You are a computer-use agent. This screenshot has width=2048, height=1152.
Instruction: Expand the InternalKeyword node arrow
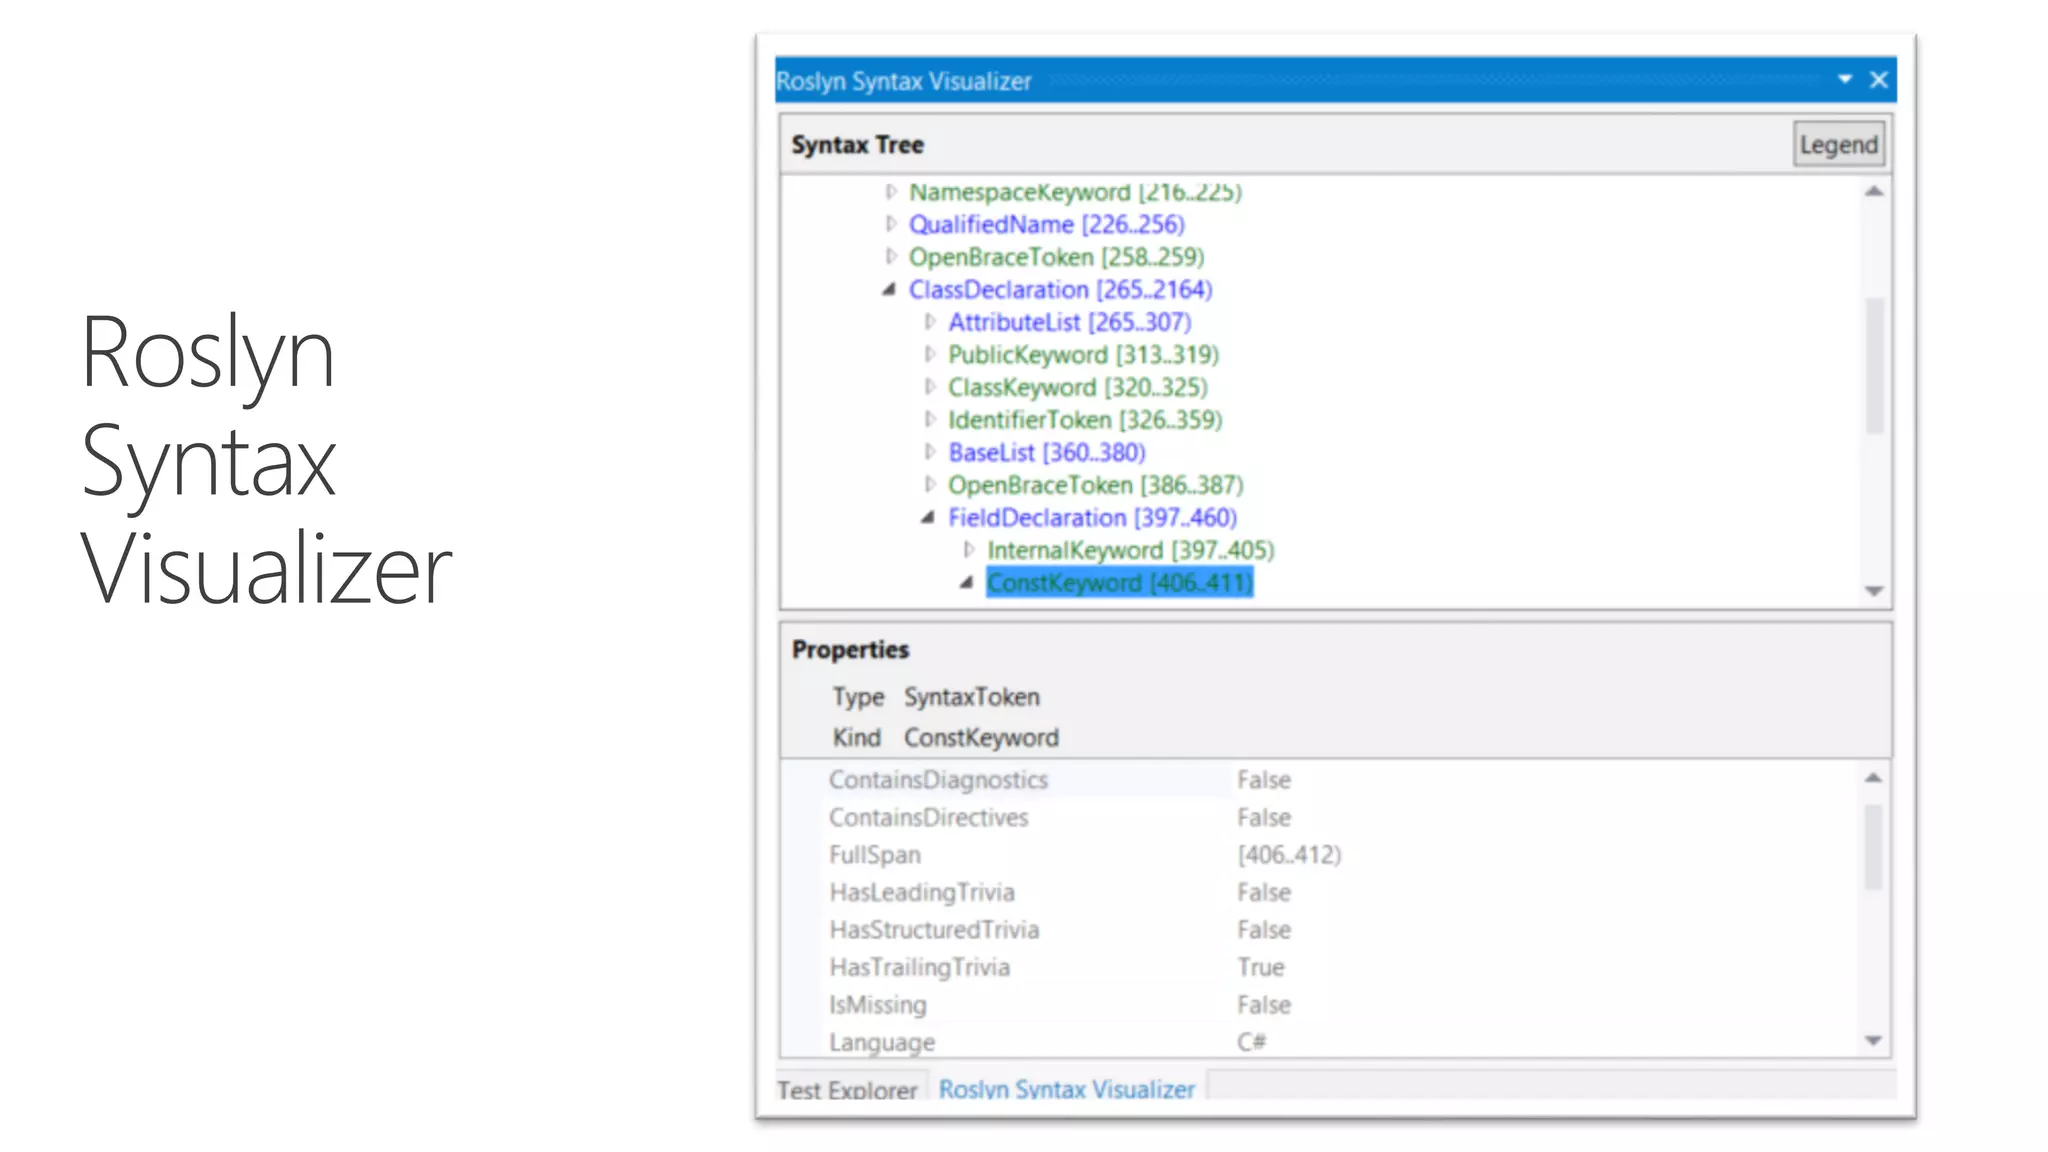pos(968,549)
